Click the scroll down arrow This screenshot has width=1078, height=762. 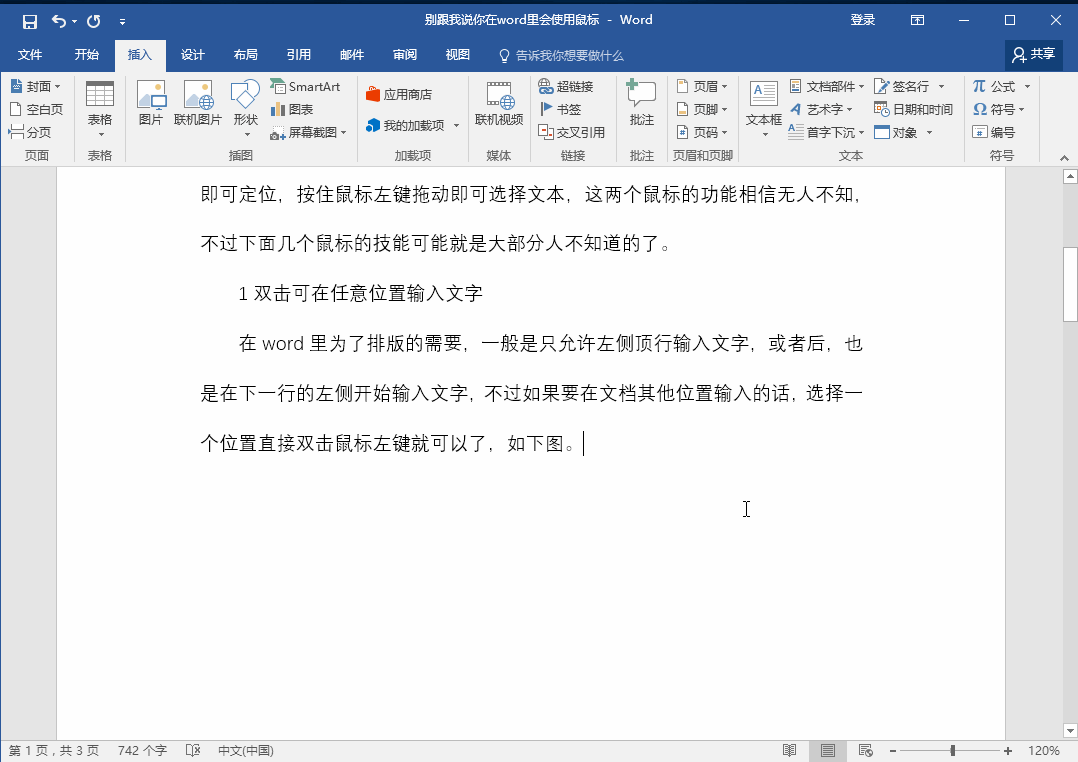click(x=1070, y=730)
